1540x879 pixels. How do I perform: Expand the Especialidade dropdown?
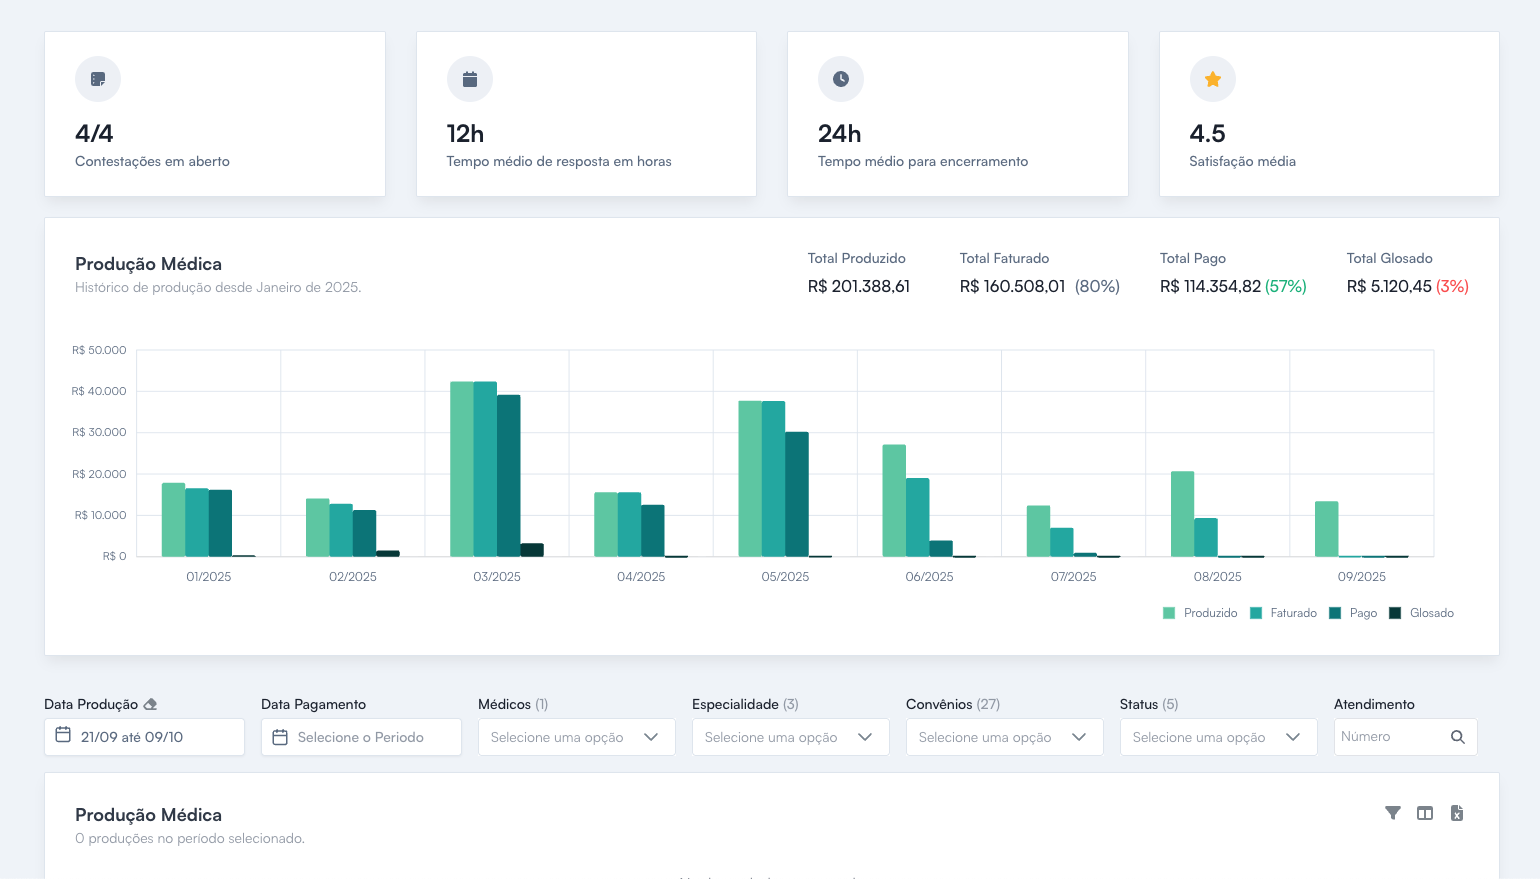tap(790, 737)
